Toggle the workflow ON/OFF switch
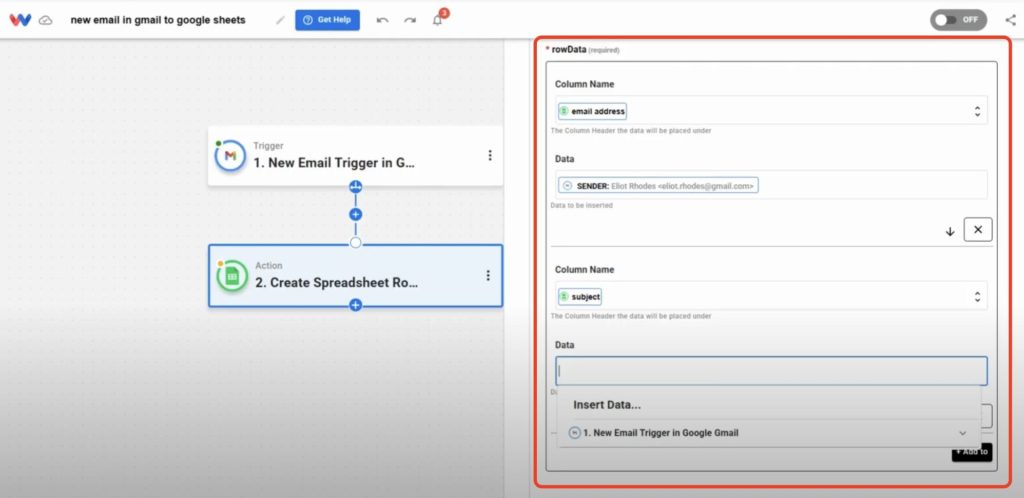1024x498 pixels. [959, 20]
